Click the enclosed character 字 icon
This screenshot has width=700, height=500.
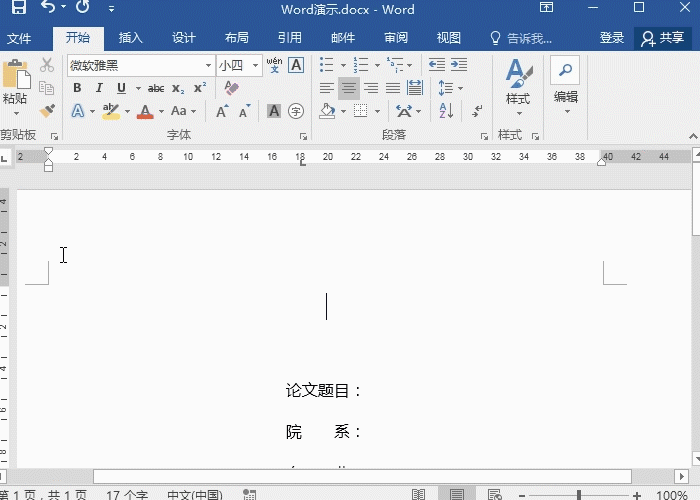click(x=296, y=111)
